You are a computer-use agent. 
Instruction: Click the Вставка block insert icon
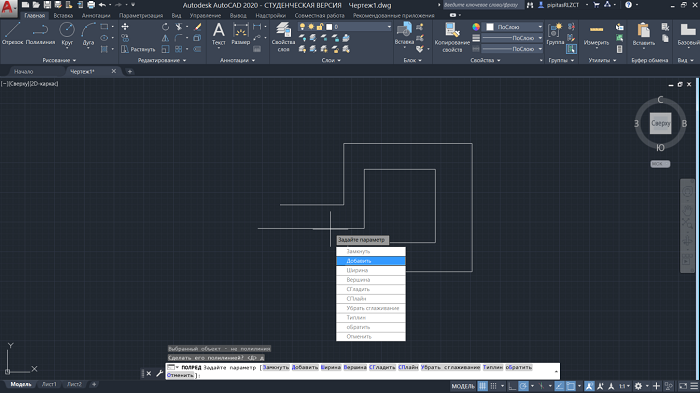click(x=404, y=34)
